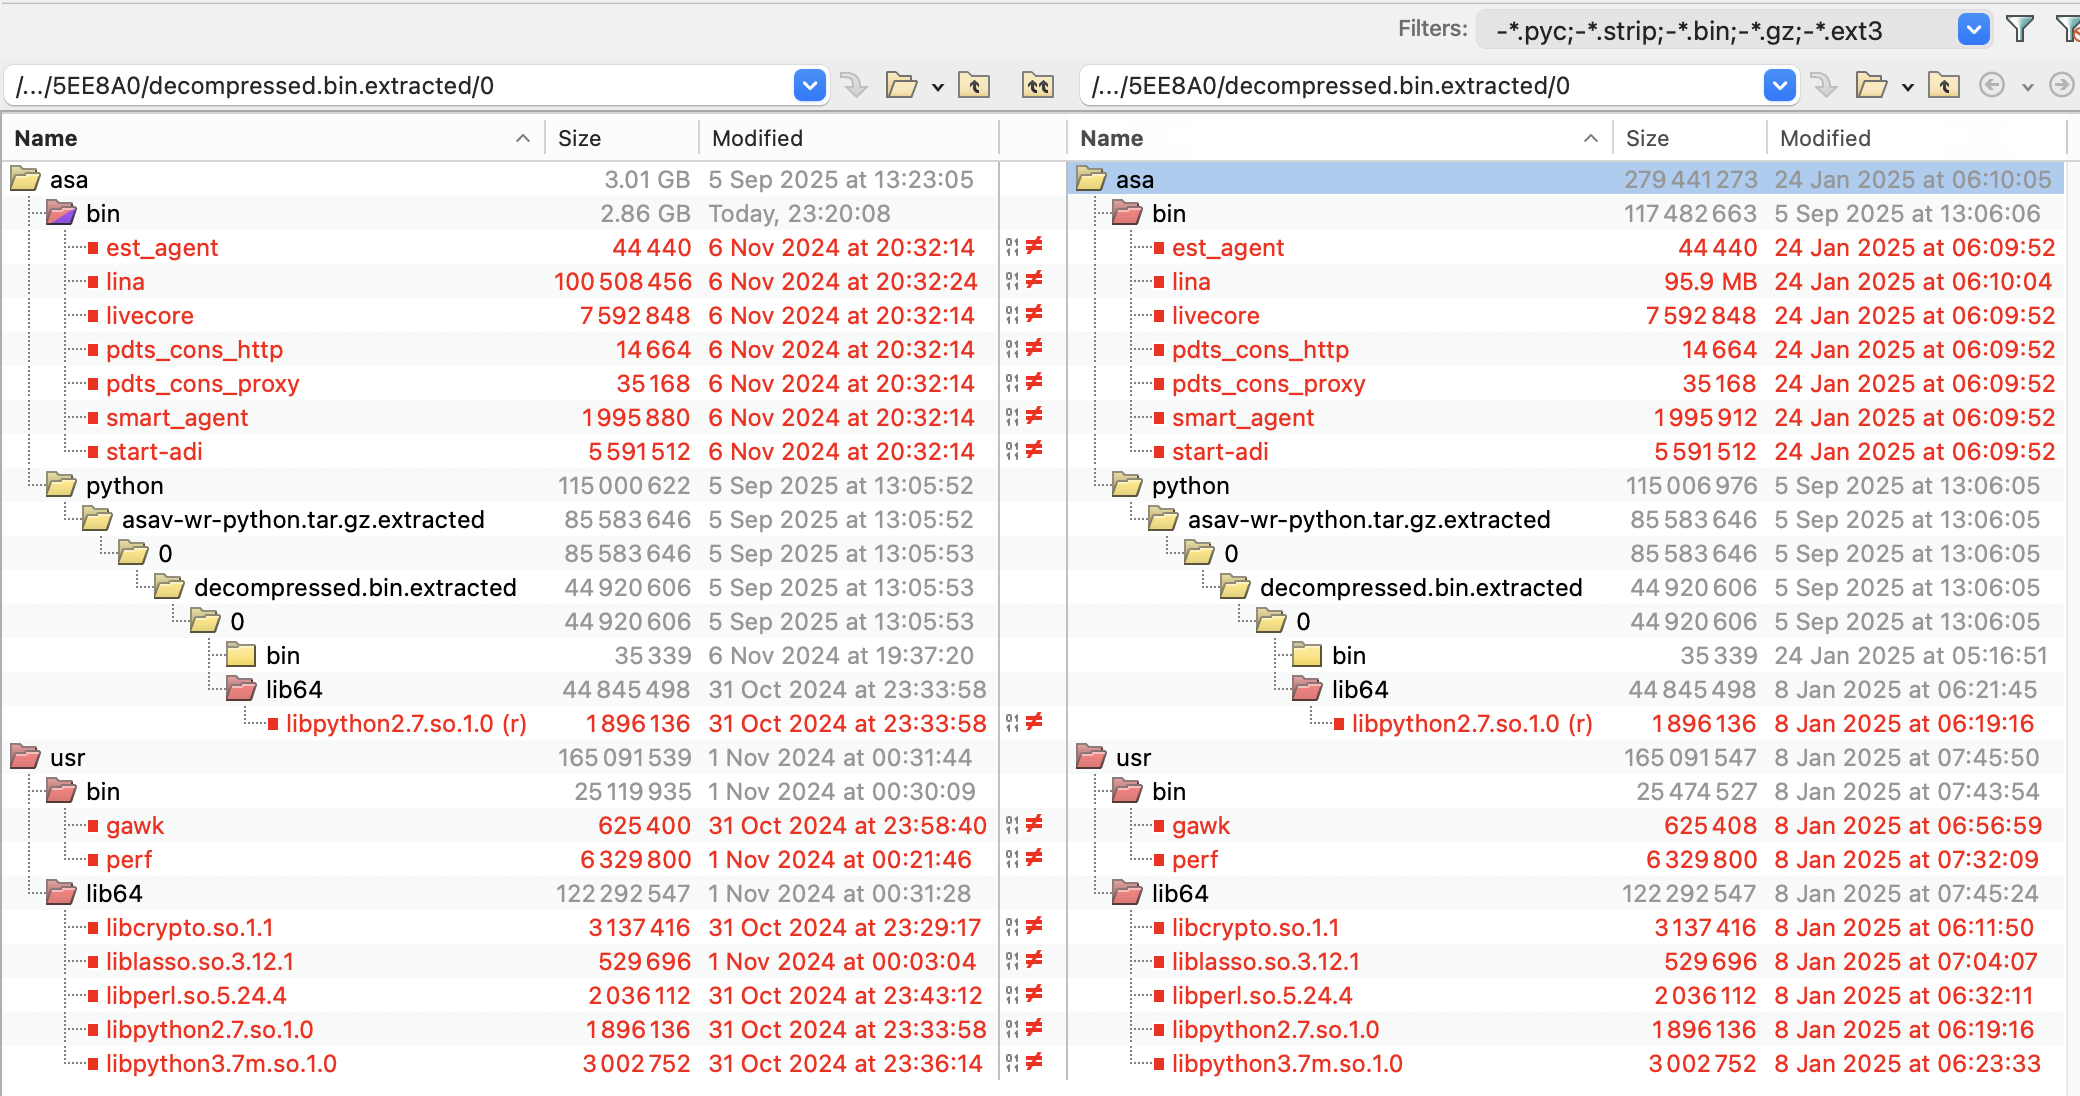Click the Filters funnel icon

(2019, 30)
